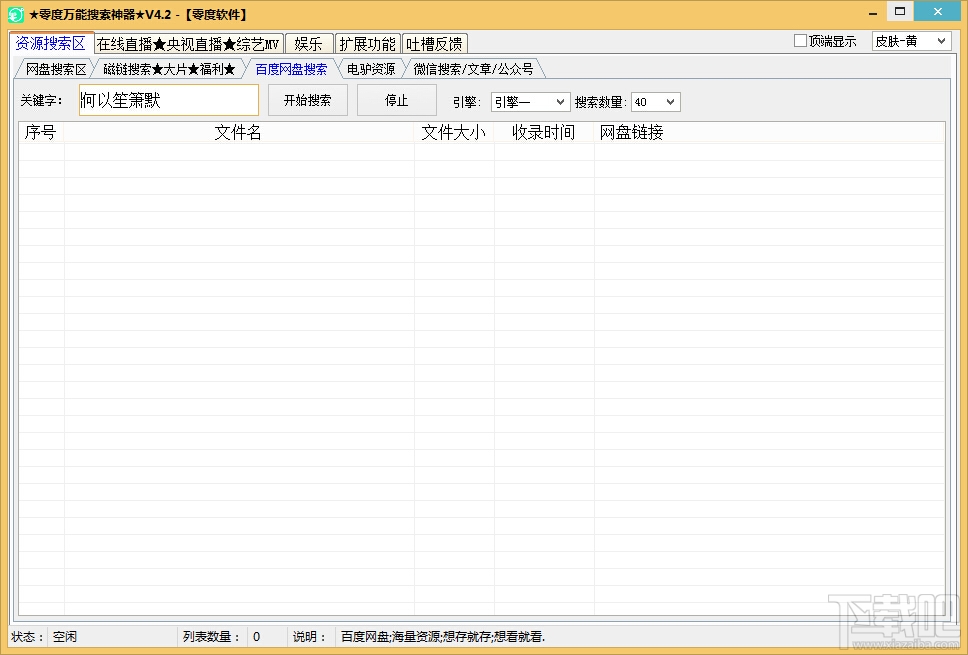This screenshot has width=968, height=655.
Task: Open the 搜索数量 40 dropdown
Action: click(656, 102)
